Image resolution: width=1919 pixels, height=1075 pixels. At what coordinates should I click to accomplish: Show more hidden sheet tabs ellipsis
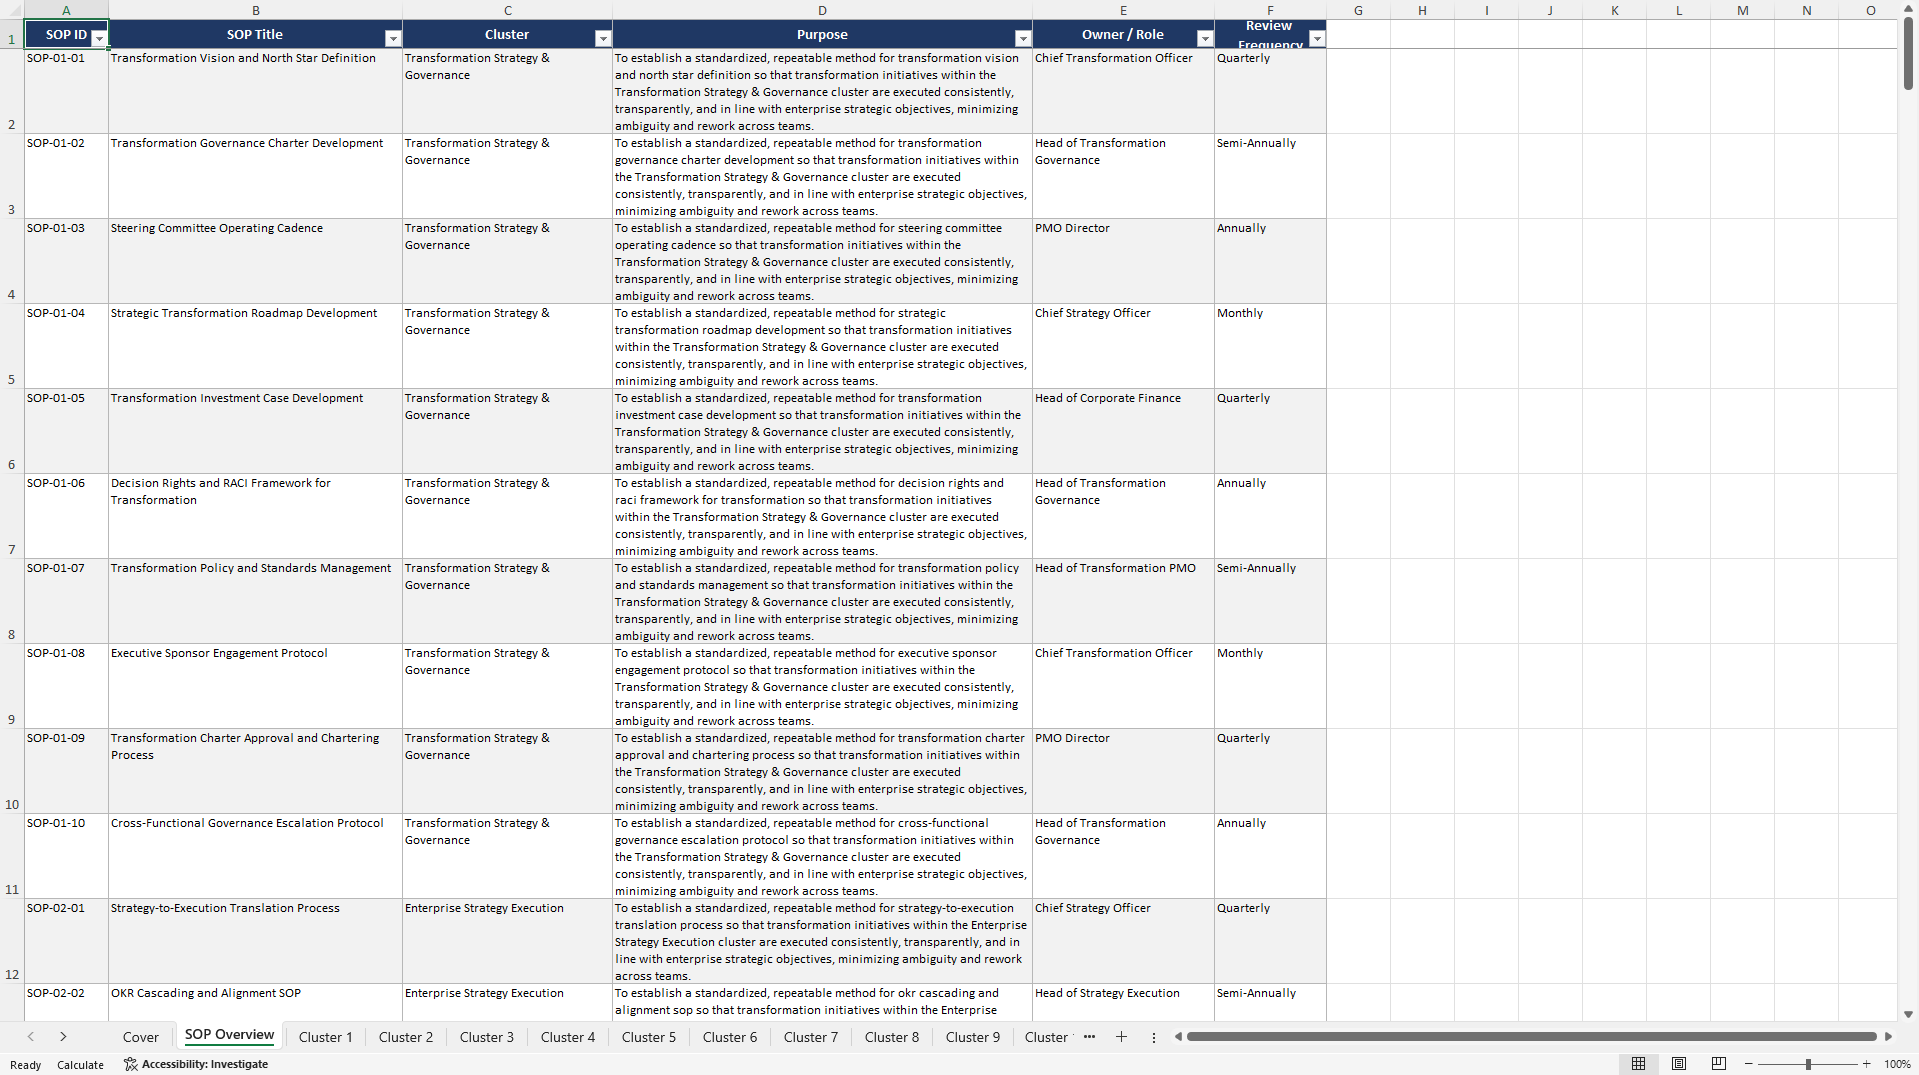click(1089, 1037)
